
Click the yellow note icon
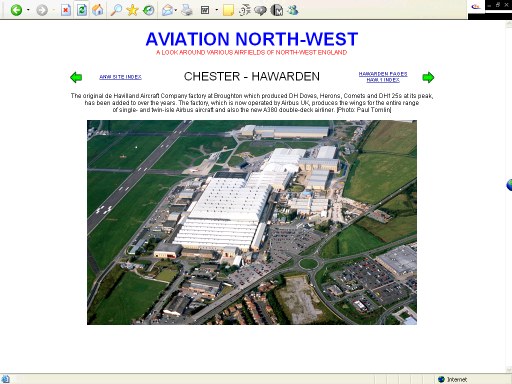228,10
